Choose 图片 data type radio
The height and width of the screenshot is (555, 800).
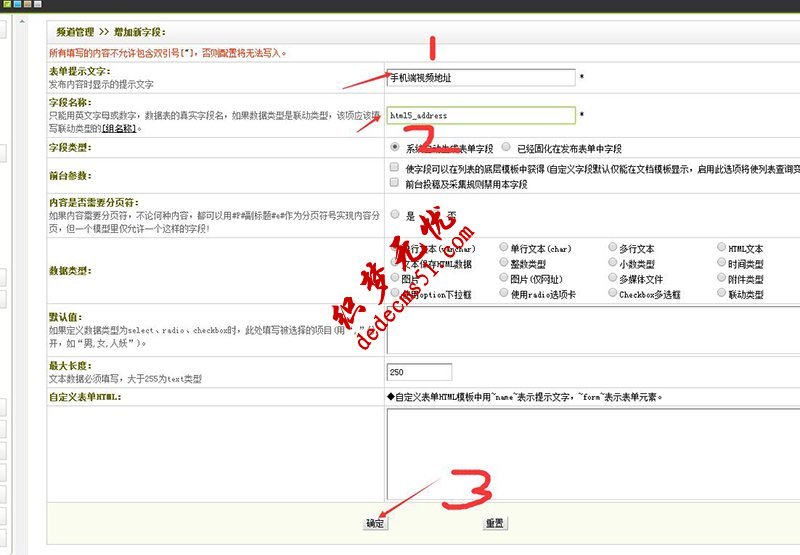(x=395, y=278)
